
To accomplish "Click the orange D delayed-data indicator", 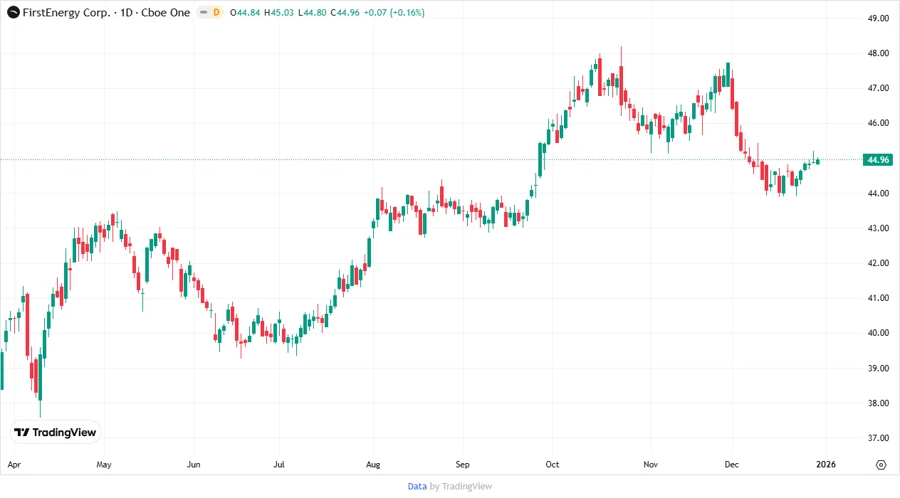I will (216, 12).
